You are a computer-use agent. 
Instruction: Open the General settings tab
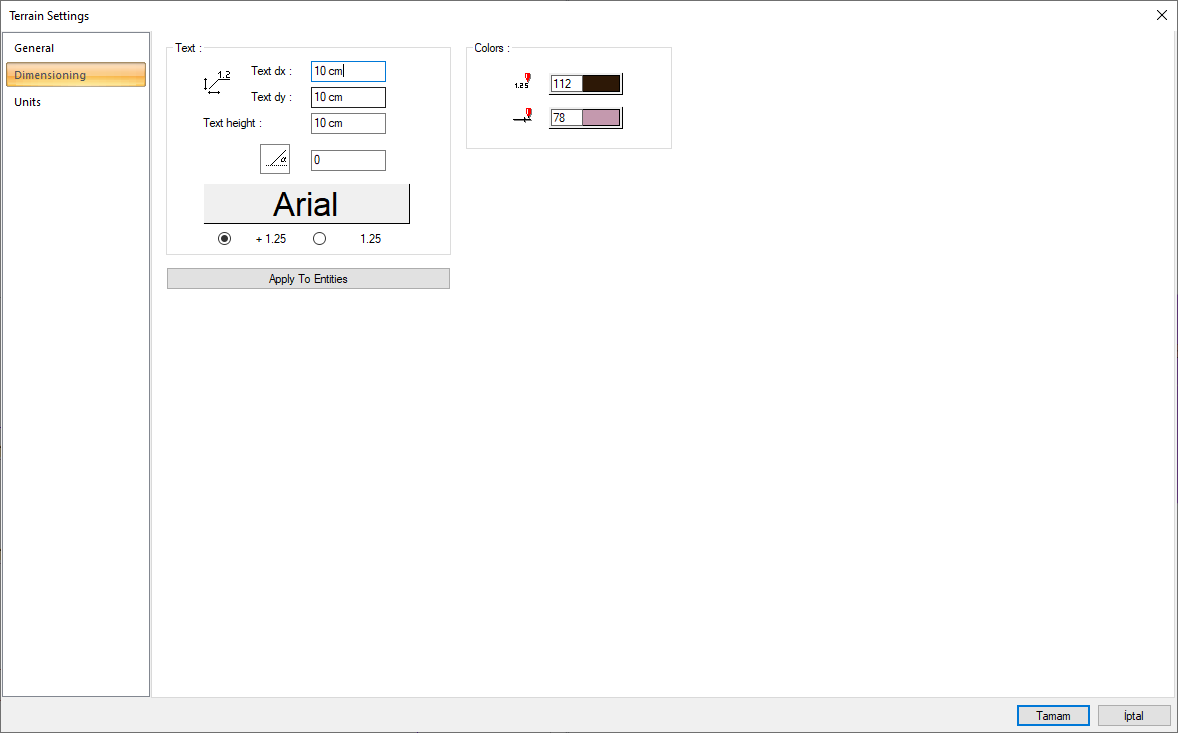click(x=34, y=48)
